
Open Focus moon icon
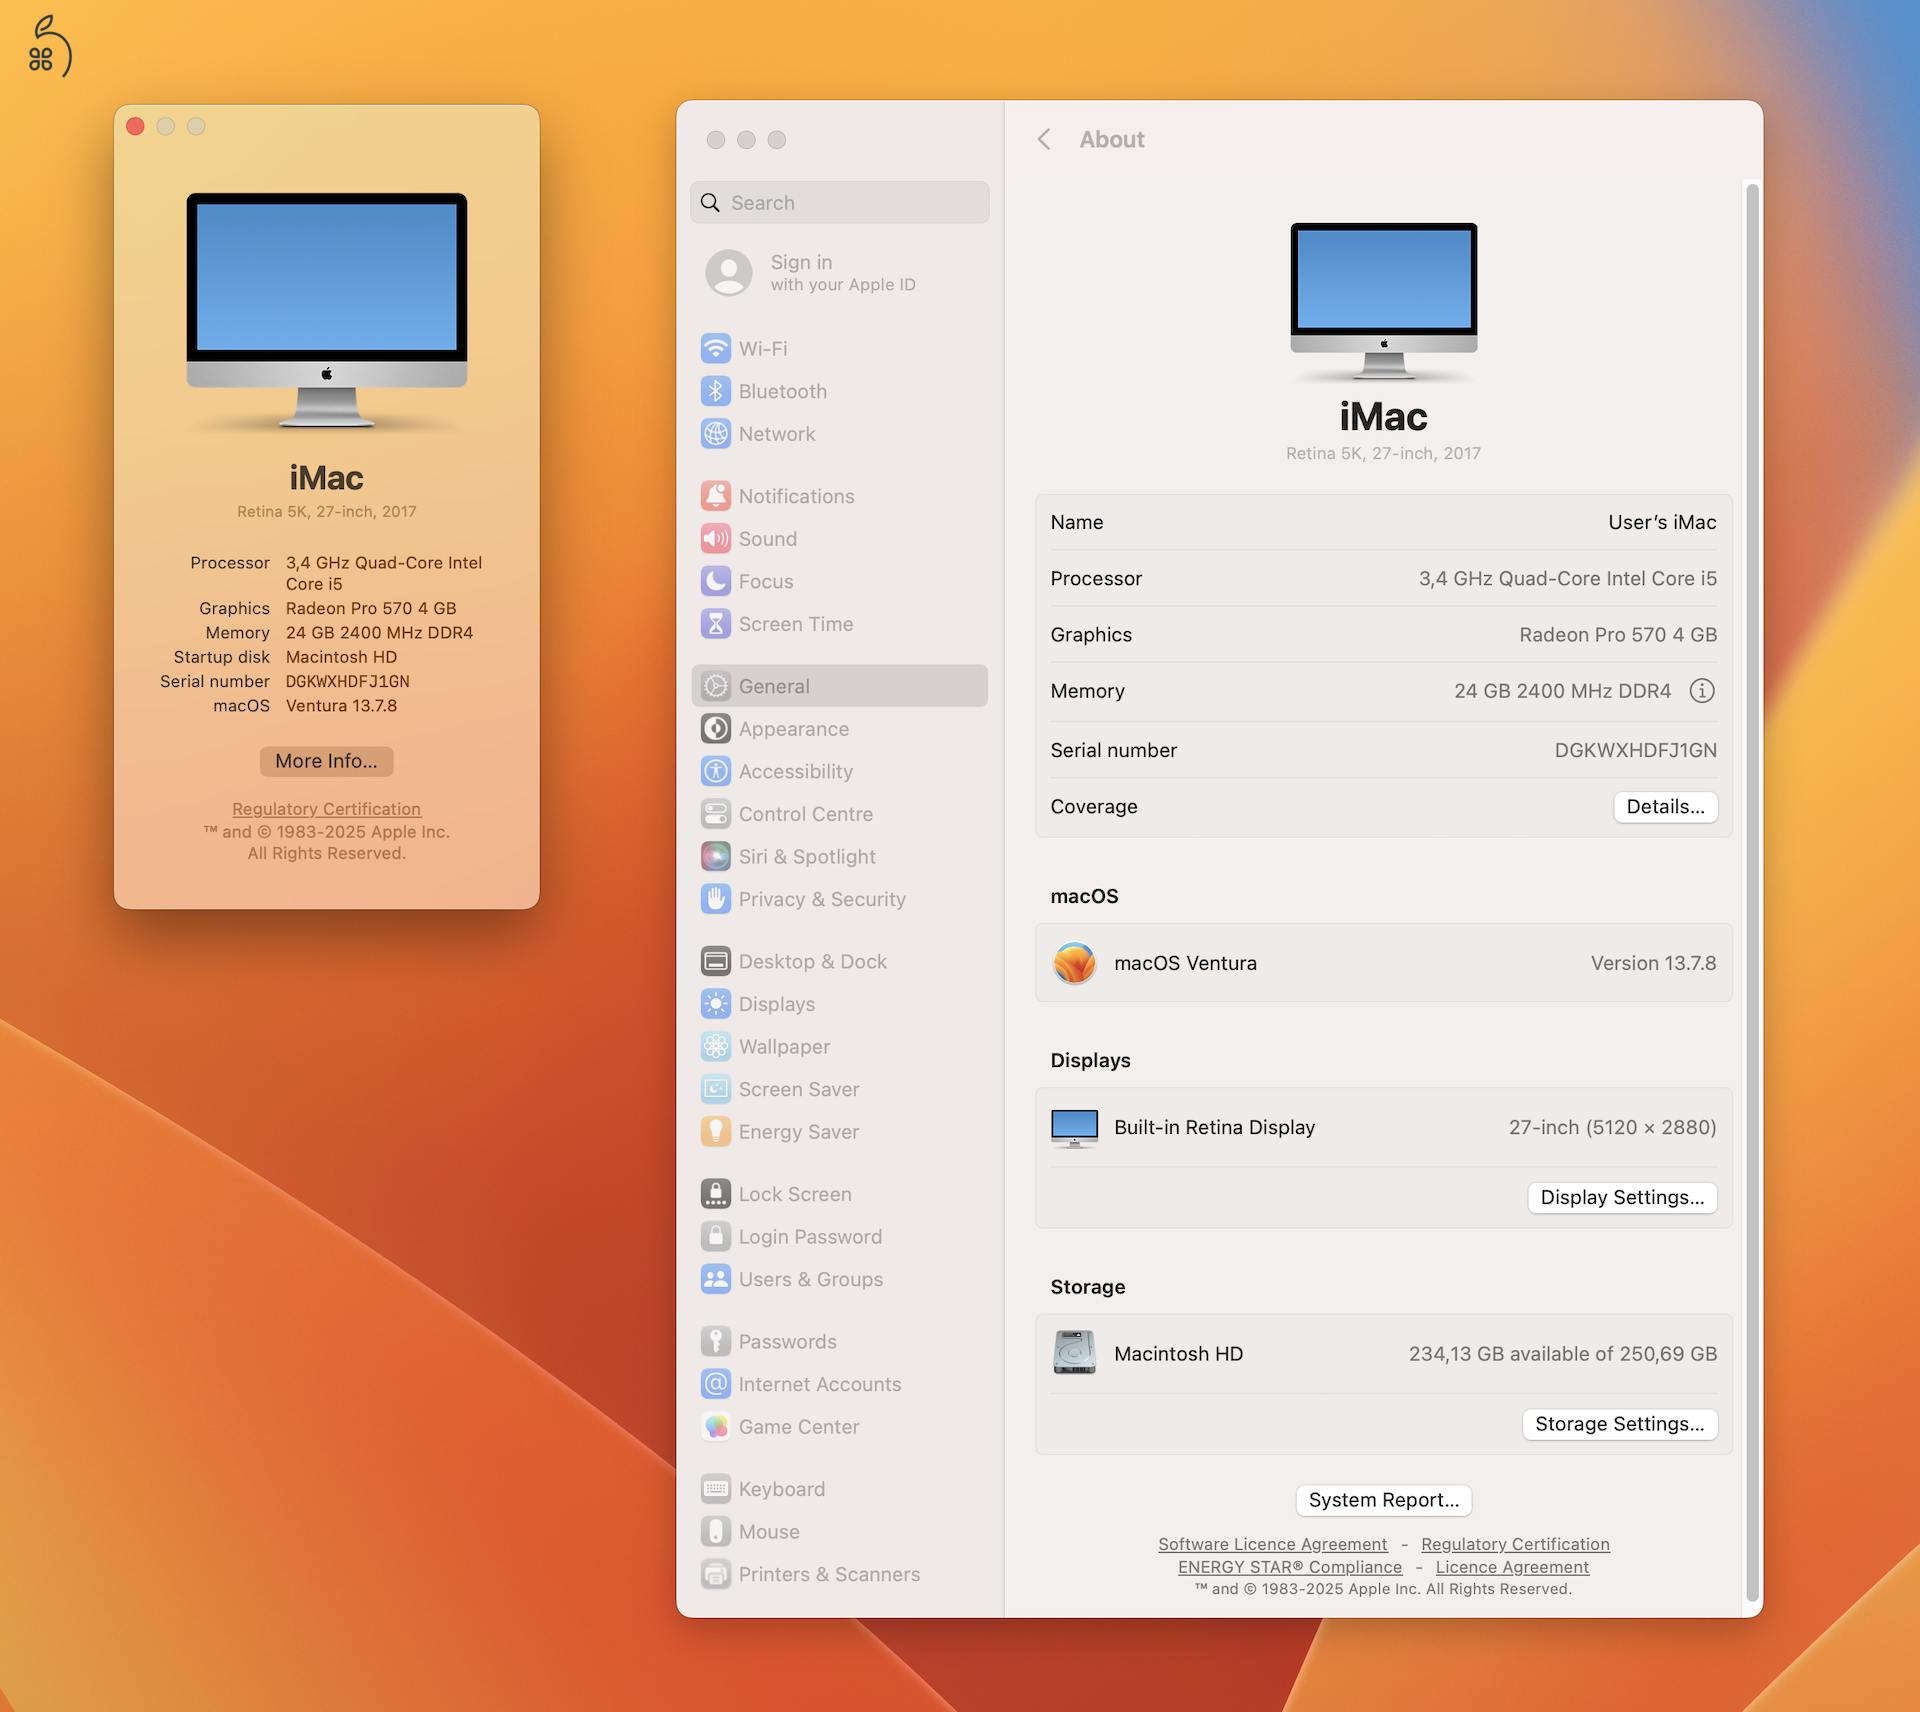tap(715, 581)
